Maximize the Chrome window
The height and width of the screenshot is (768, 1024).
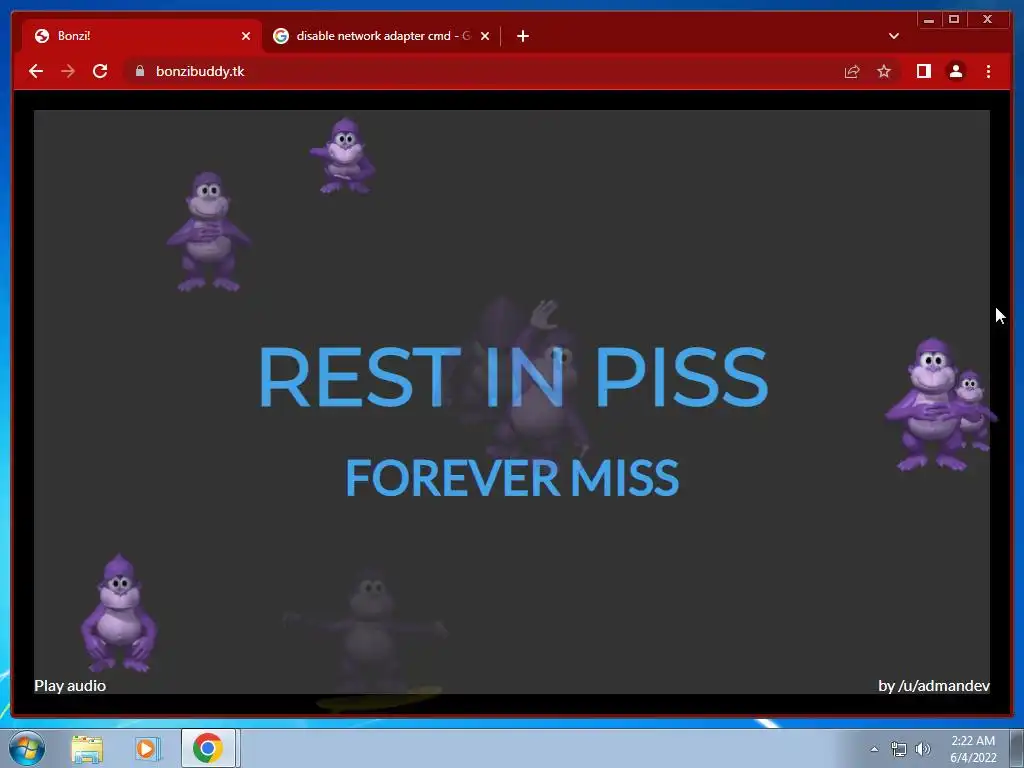click(x=953, y=20)
